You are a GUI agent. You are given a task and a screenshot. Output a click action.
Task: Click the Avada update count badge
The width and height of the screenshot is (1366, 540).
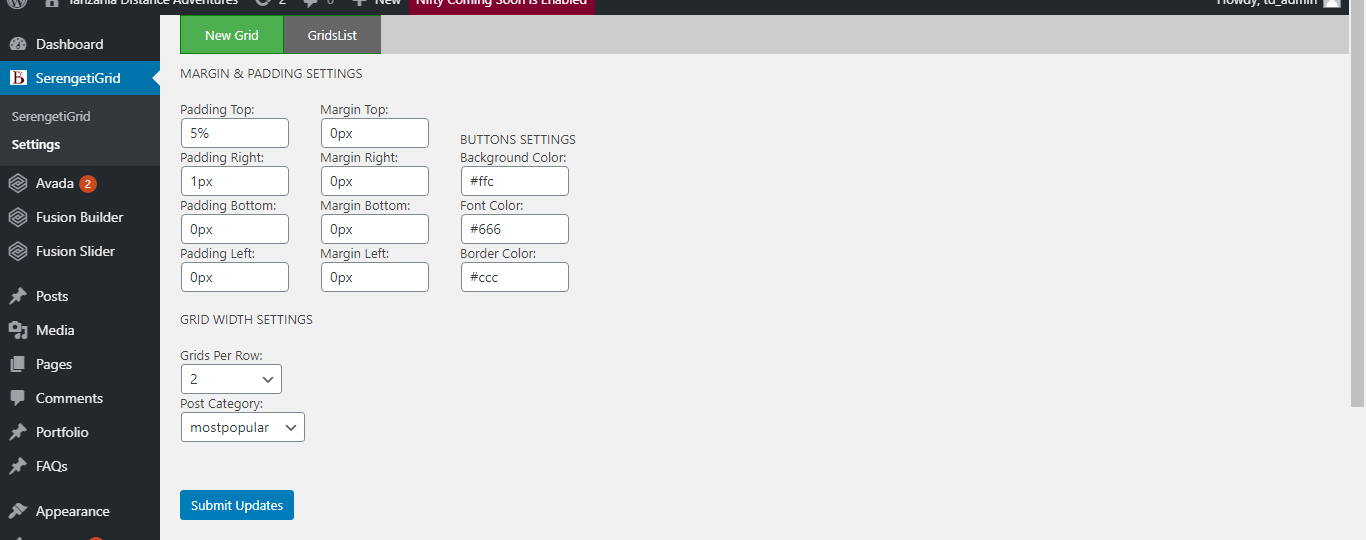88,184
